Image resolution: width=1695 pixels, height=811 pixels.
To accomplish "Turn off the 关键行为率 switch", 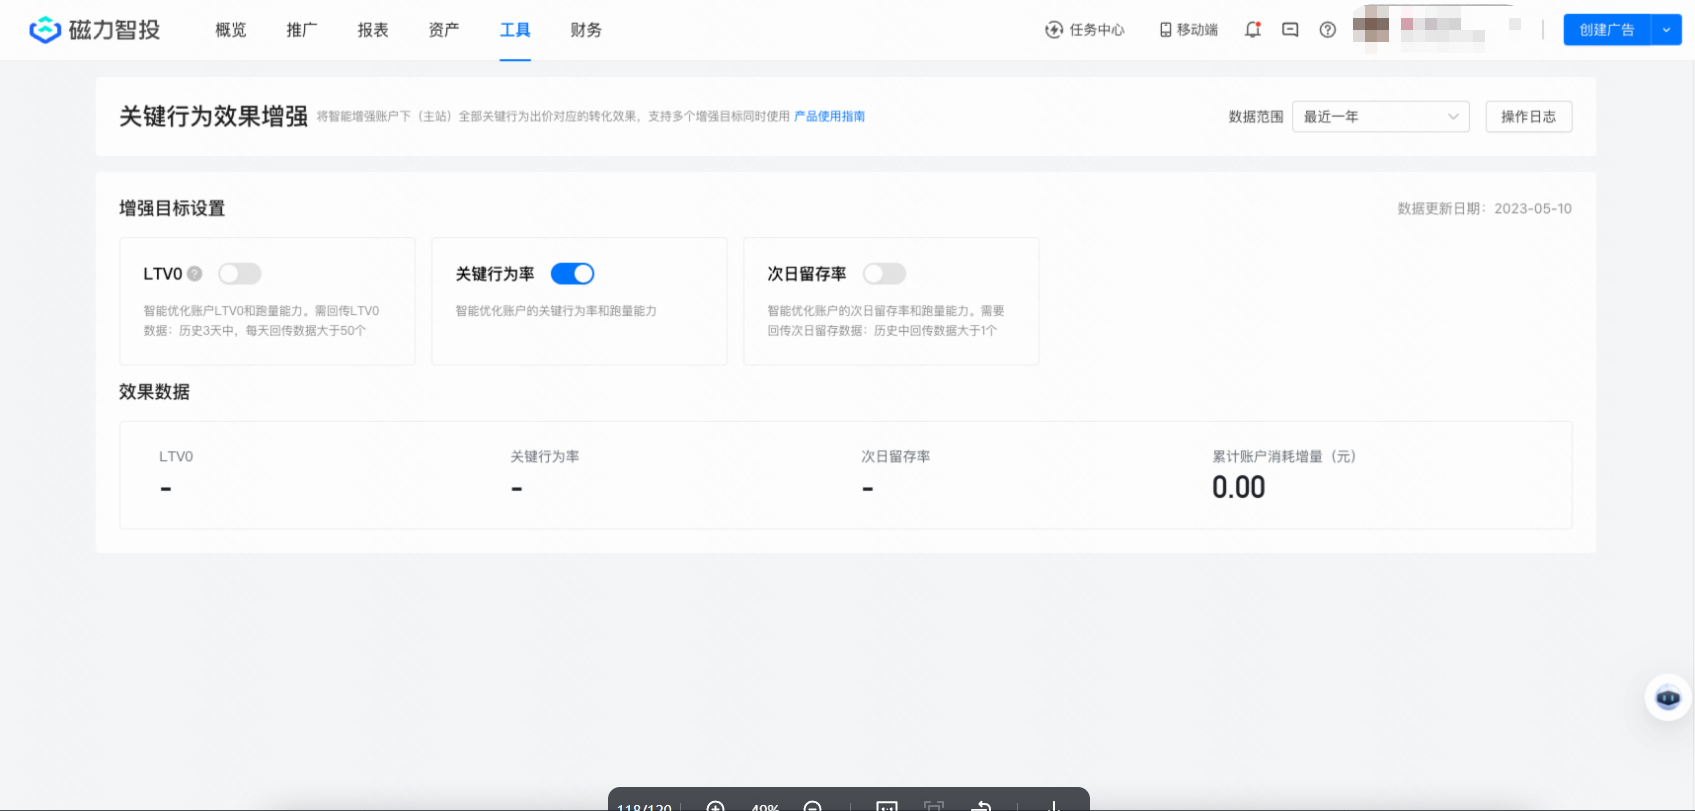I will pos(573,274).
